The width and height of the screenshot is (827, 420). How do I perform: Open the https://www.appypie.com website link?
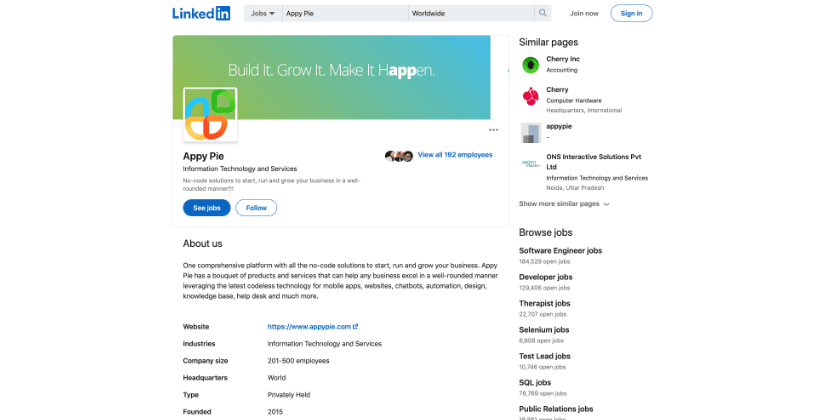pyautogui.click(x=313, y=327)
